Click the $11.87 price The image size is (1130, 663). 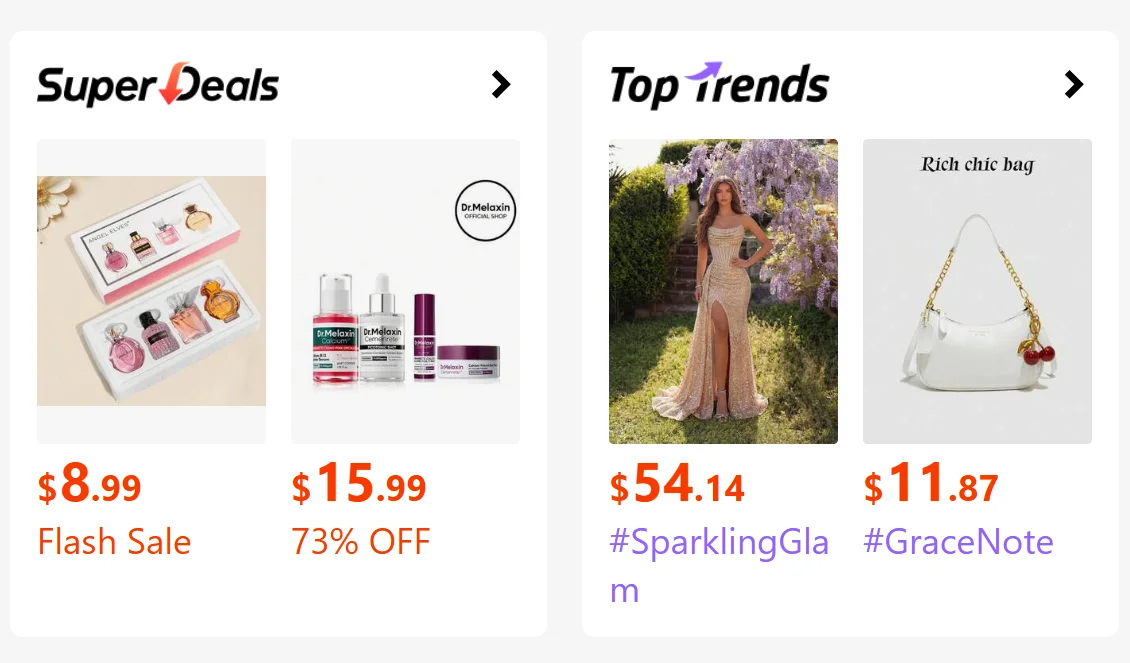pyautogui.click(x=931, y=486)
